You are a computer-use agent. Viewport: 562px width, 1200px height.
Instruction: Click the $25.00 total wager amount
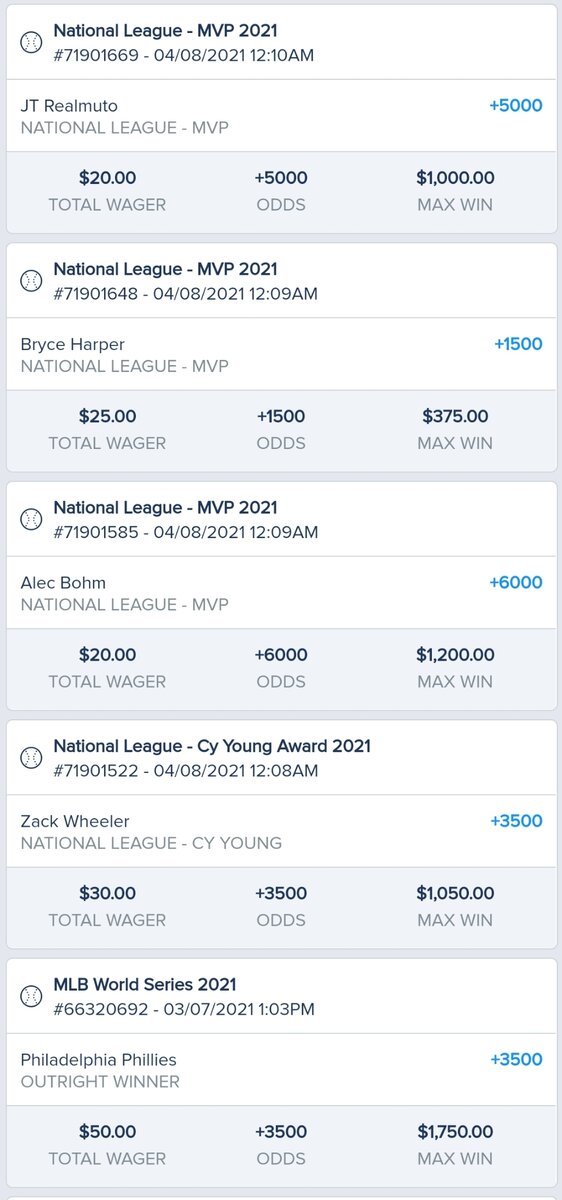coord(107,416)
